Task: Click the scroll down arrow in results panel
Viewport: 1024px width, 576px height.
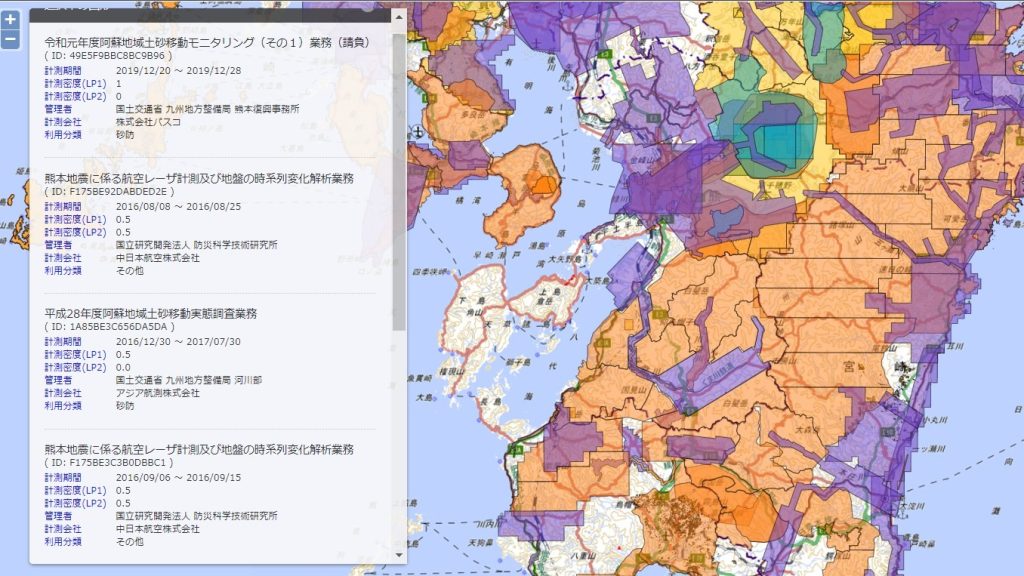Action: [399, 554]
